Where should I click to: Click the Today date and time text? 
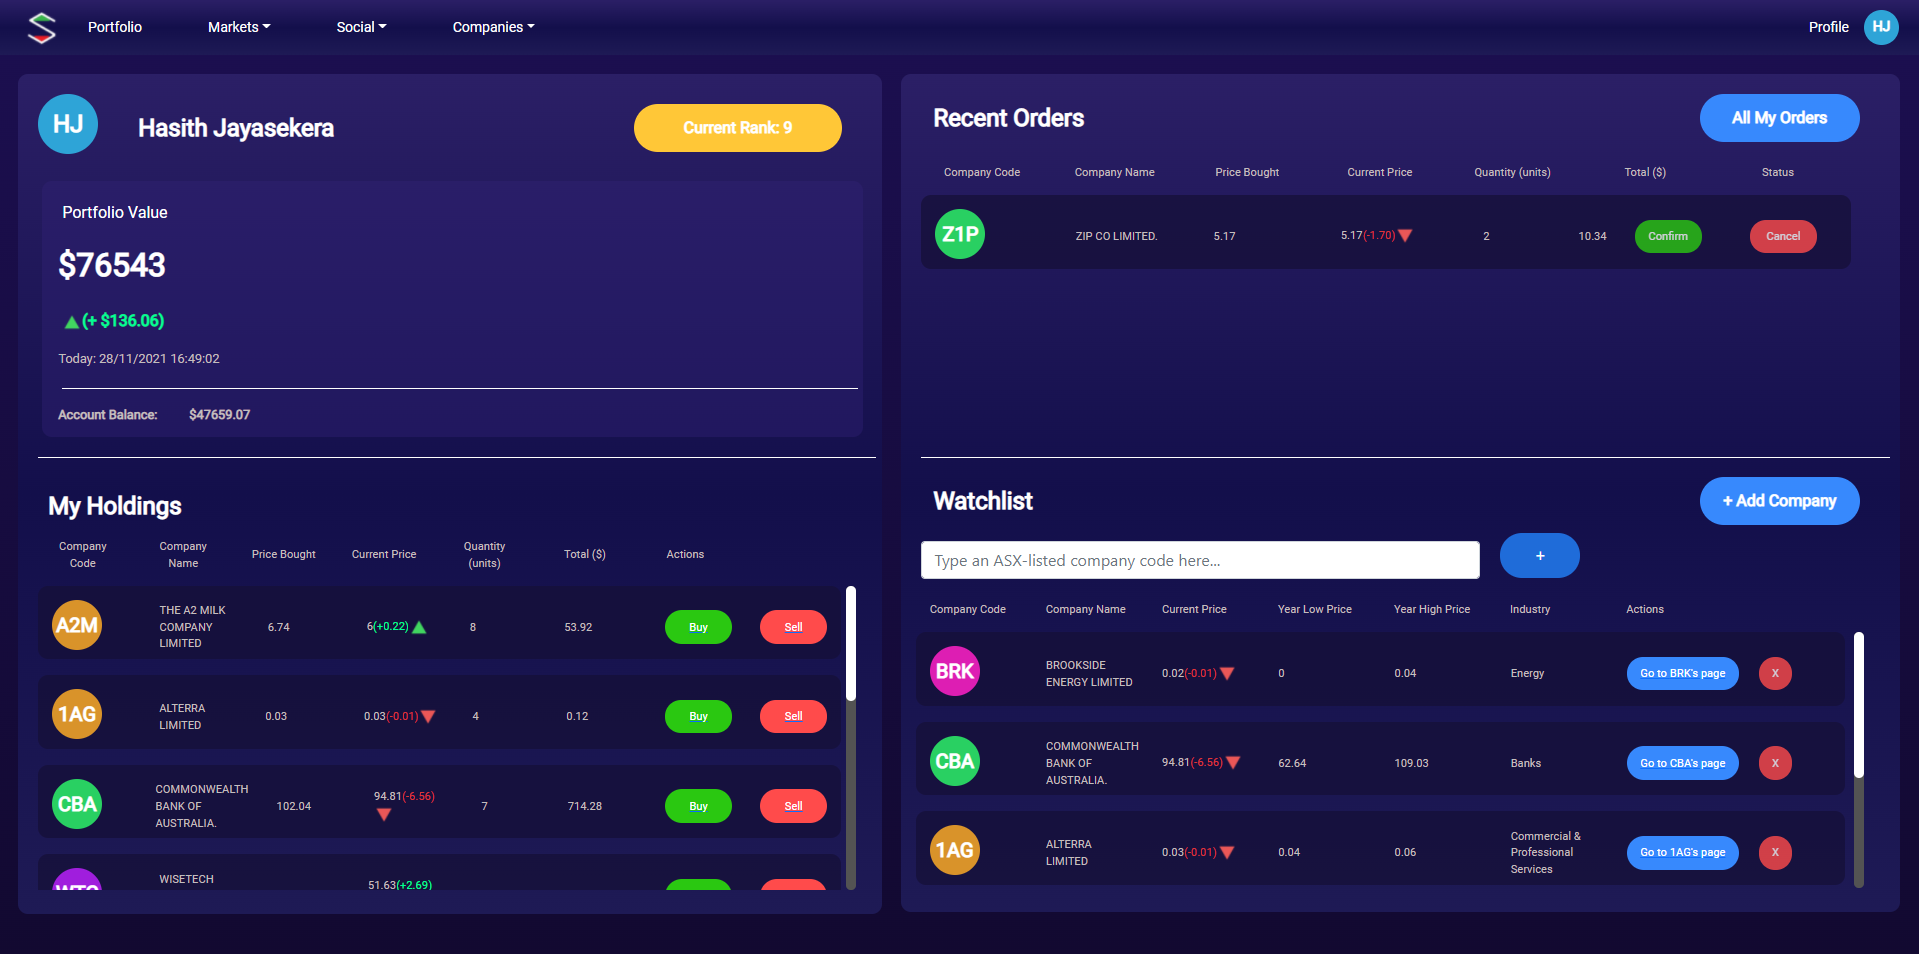coord(139,359)
